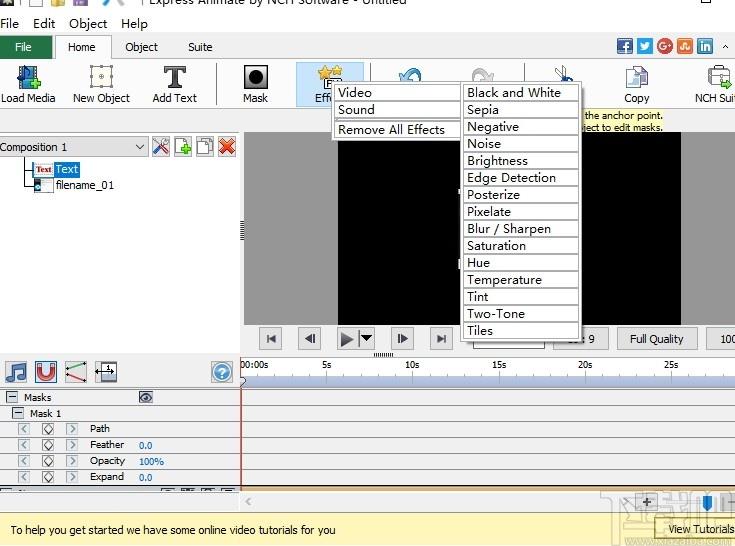Duplicate the composition icon
Viewport: 735px width, 546px height.
coord(205,147)
